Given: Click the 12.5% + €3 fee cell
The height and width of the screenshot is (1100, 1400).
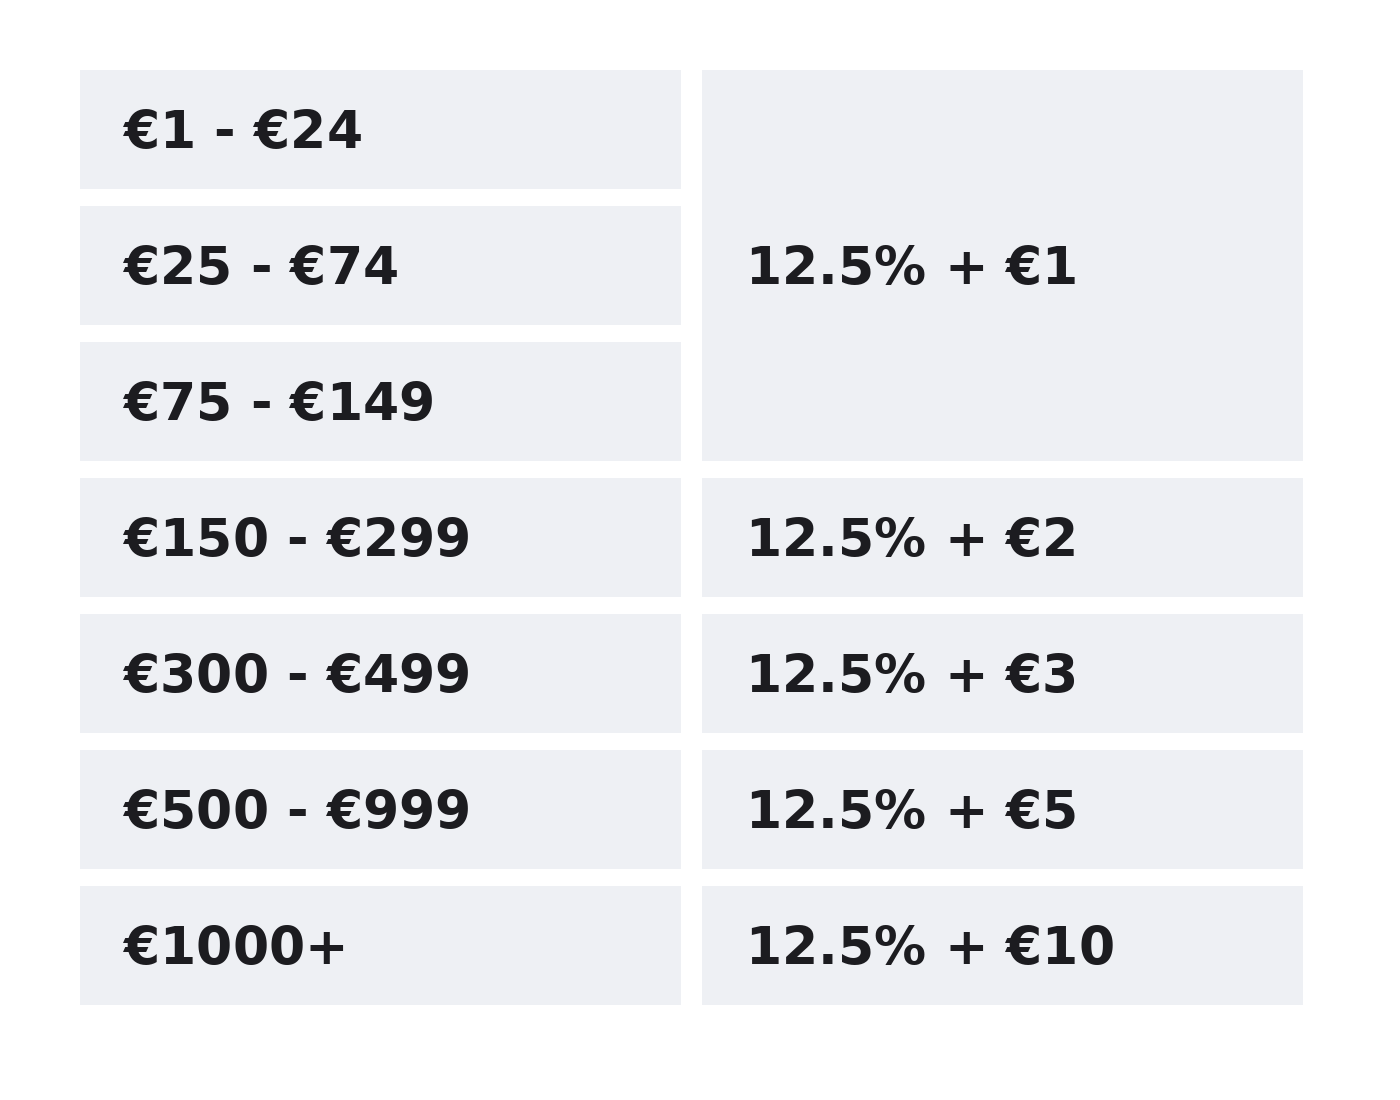Looking at the screenshot, I should tap(1002, 674).
